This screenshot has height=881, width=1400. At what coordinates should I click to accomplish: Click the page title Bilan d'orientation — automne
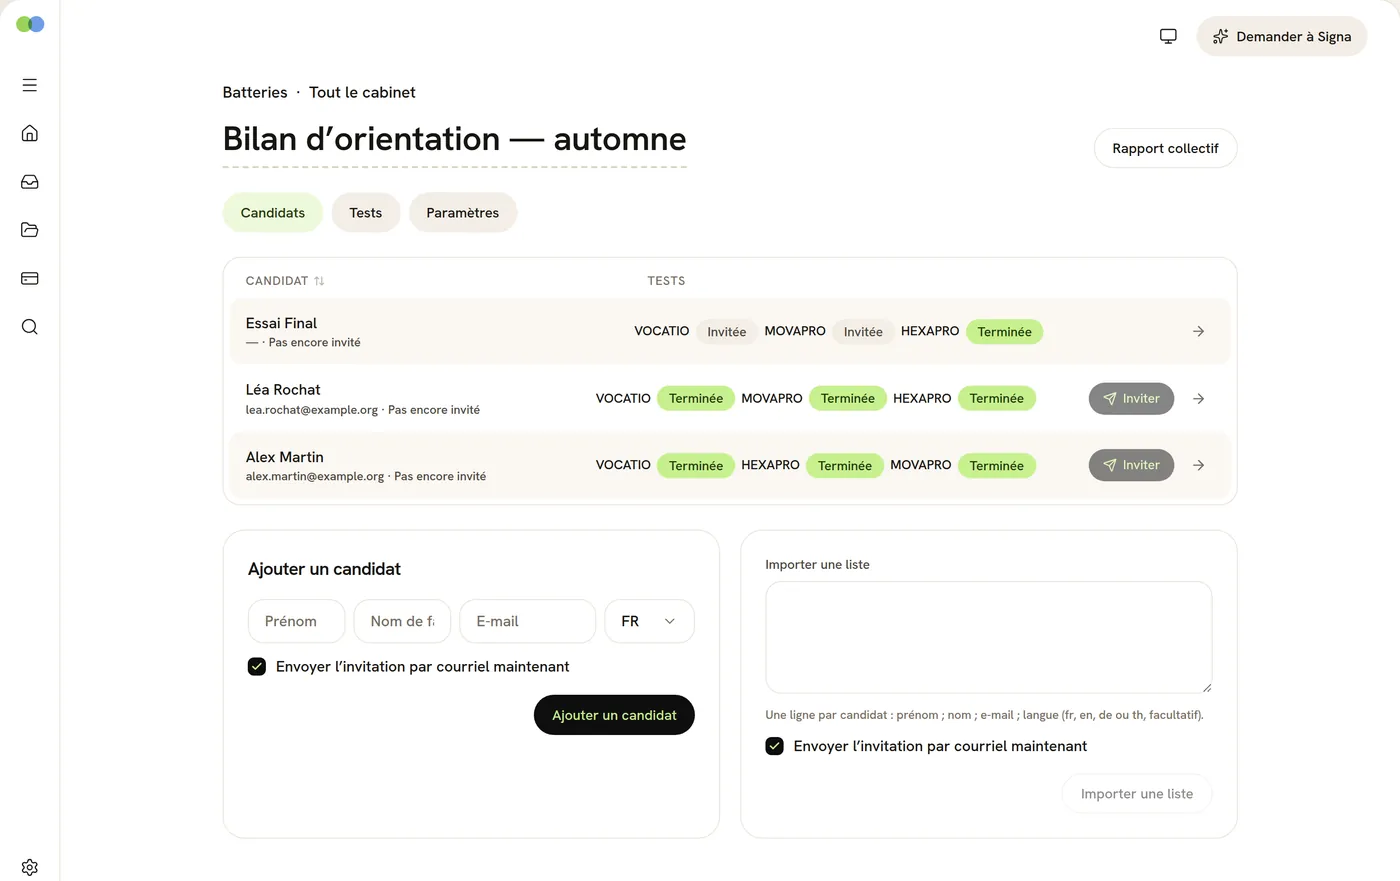coord(455,139)
